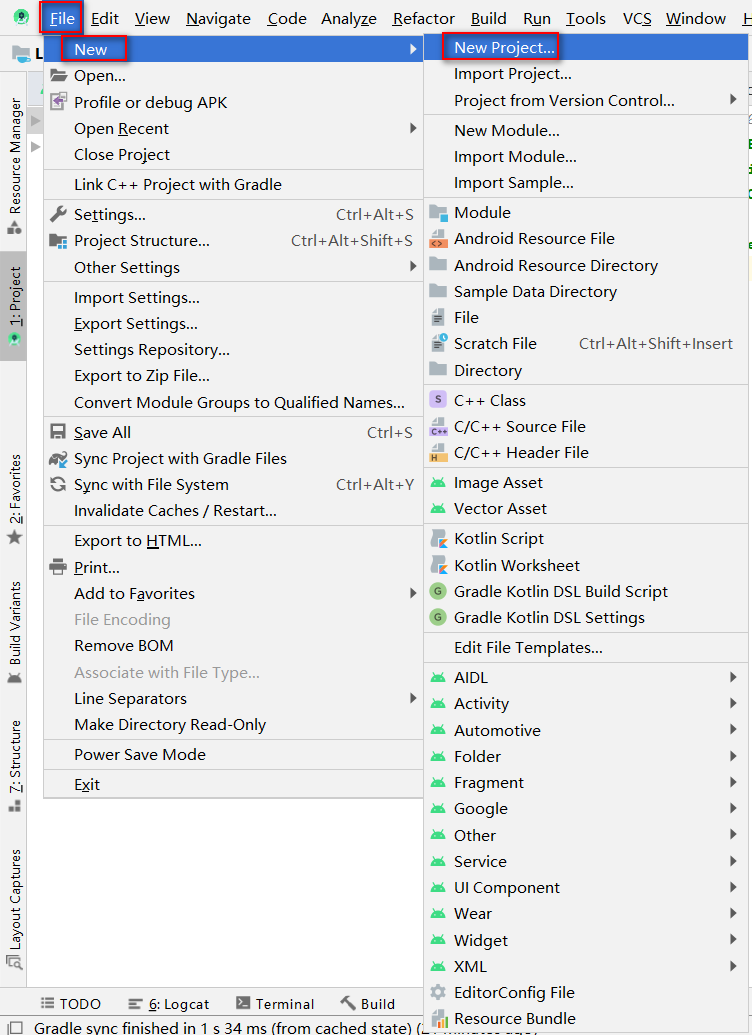Screen dimensions: 752x1035
Task: Expand the Open Recent submenu
Action: [x=120, y=128]
